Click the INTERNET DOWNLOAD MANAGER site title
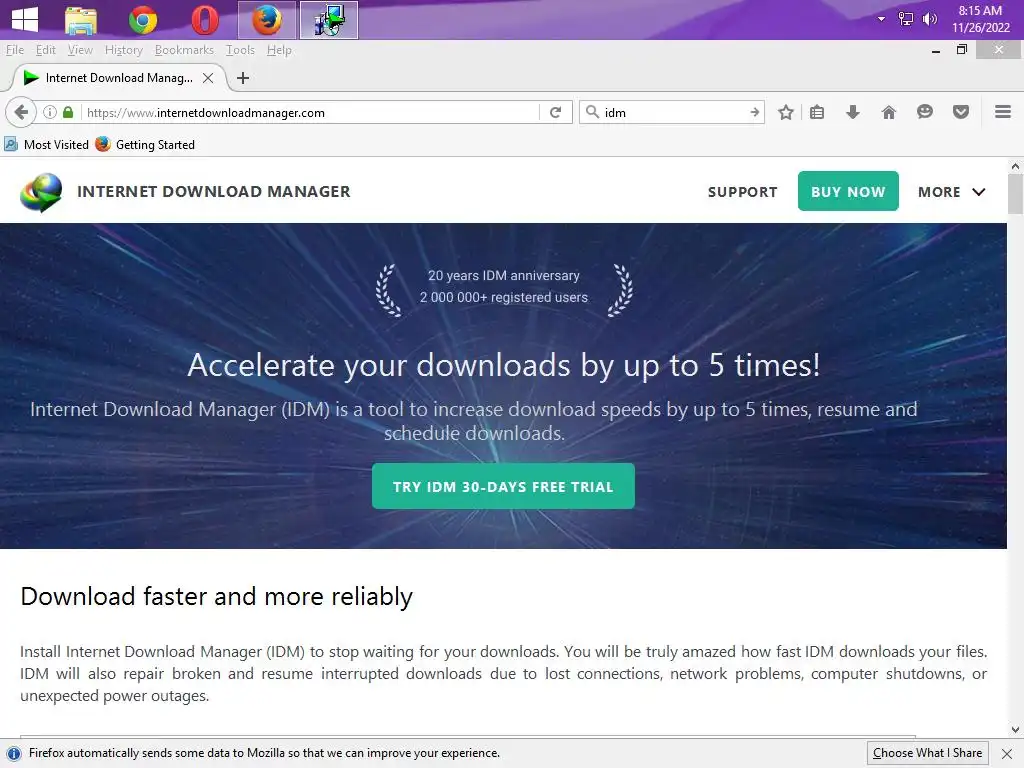The height and width of the screenshot is (768, 1024). click(x=214, y=191)
